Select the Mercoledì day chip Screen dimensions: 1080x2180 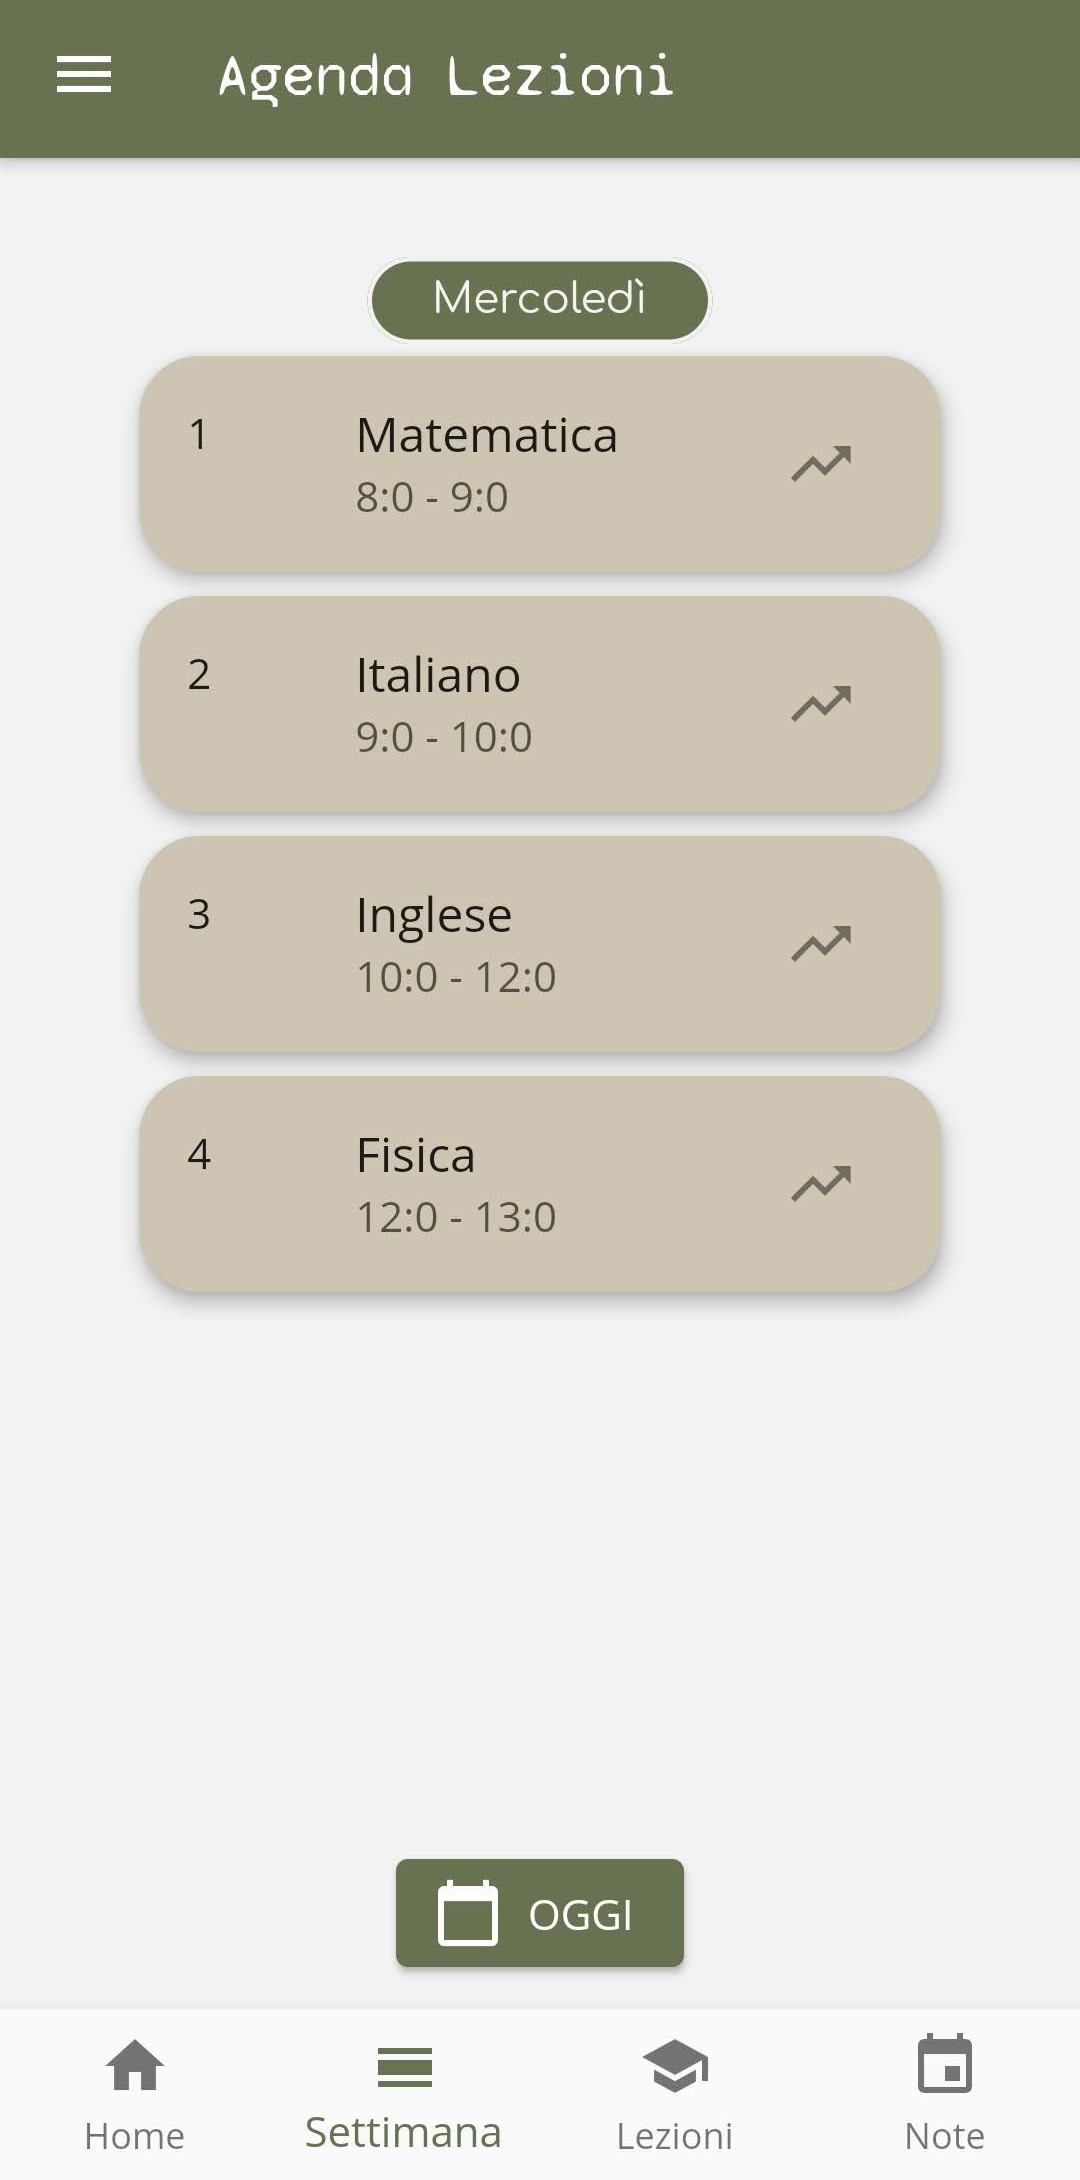point(540,298)
